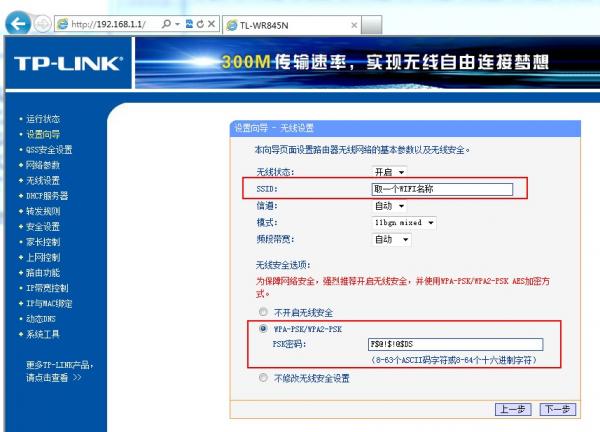This screenshot has height=432, width=600.
Task: Expand 网络参数 in sidebar menu
Action: point(43,165)
